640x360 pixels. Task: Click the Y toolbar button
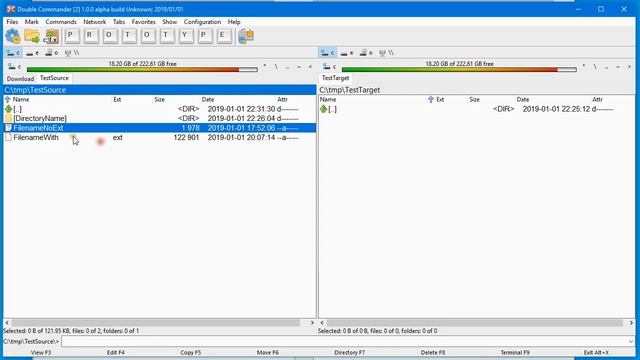coord(185,36)
